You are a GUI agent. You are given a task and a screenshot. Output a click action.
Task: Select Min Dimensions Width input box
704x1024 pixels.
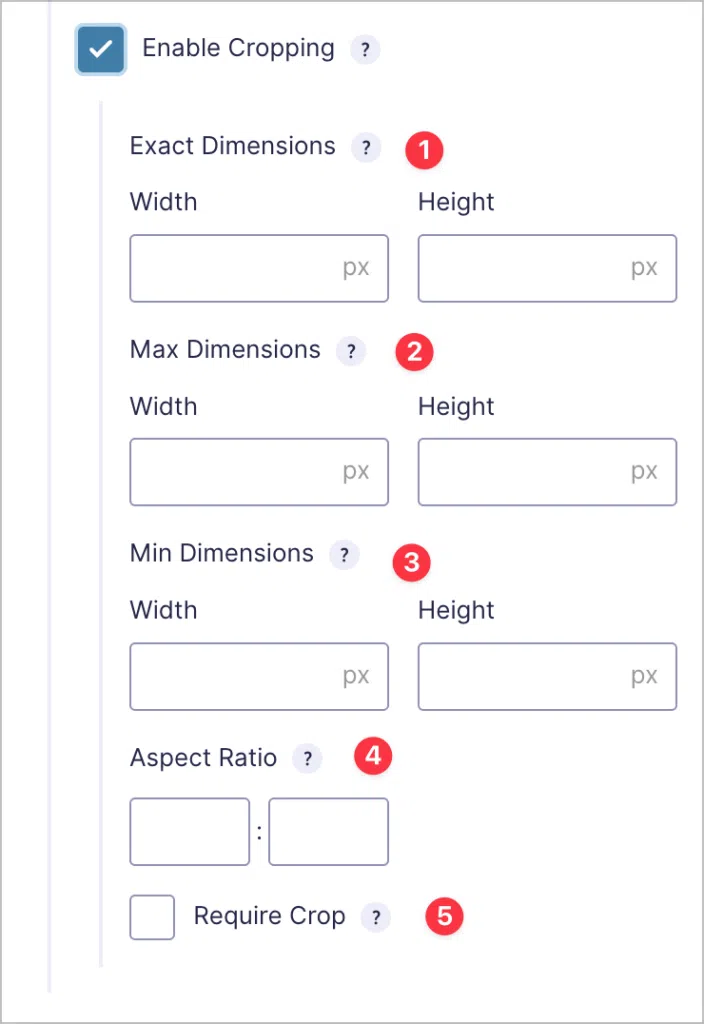pyautogui.click(x=259, y=676)
